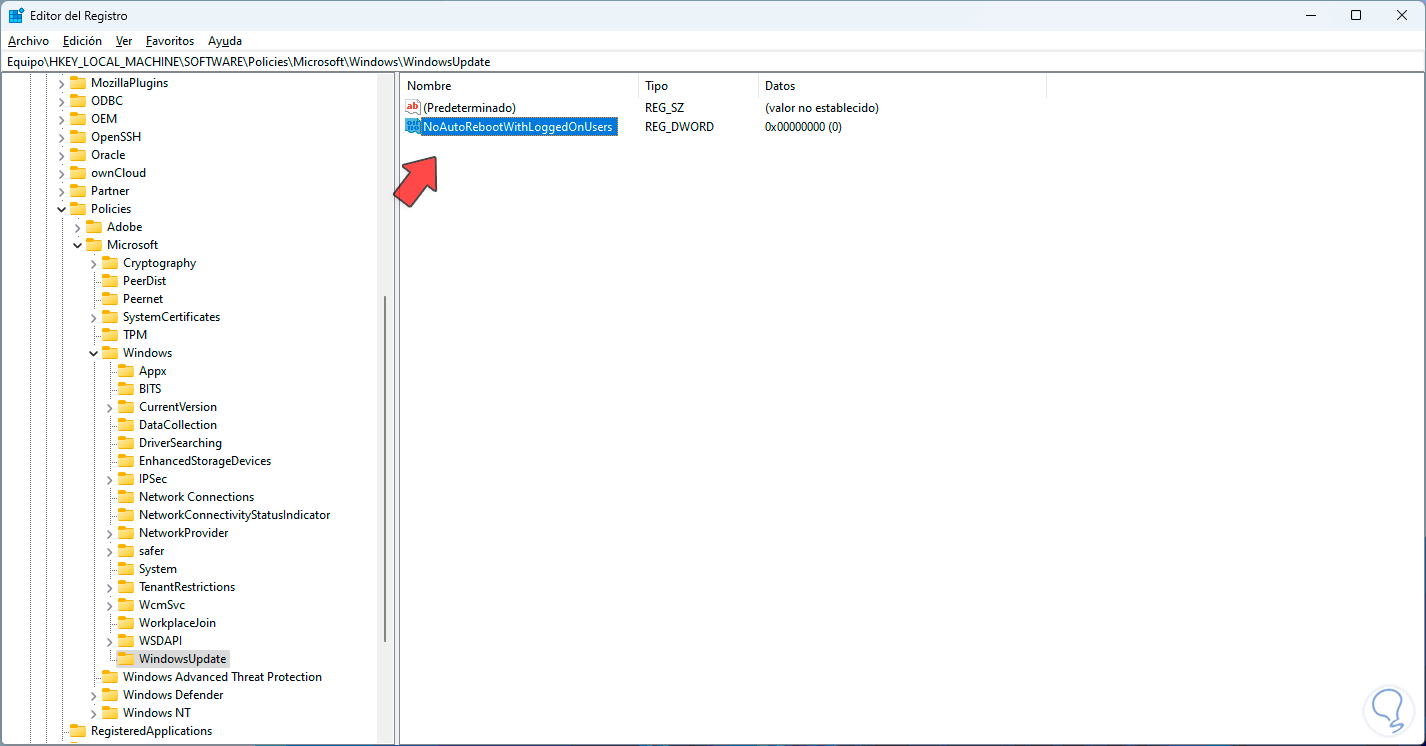Open the Favoritos menu
Viewport: 1426px width, 746px height.
pos(170,41)
